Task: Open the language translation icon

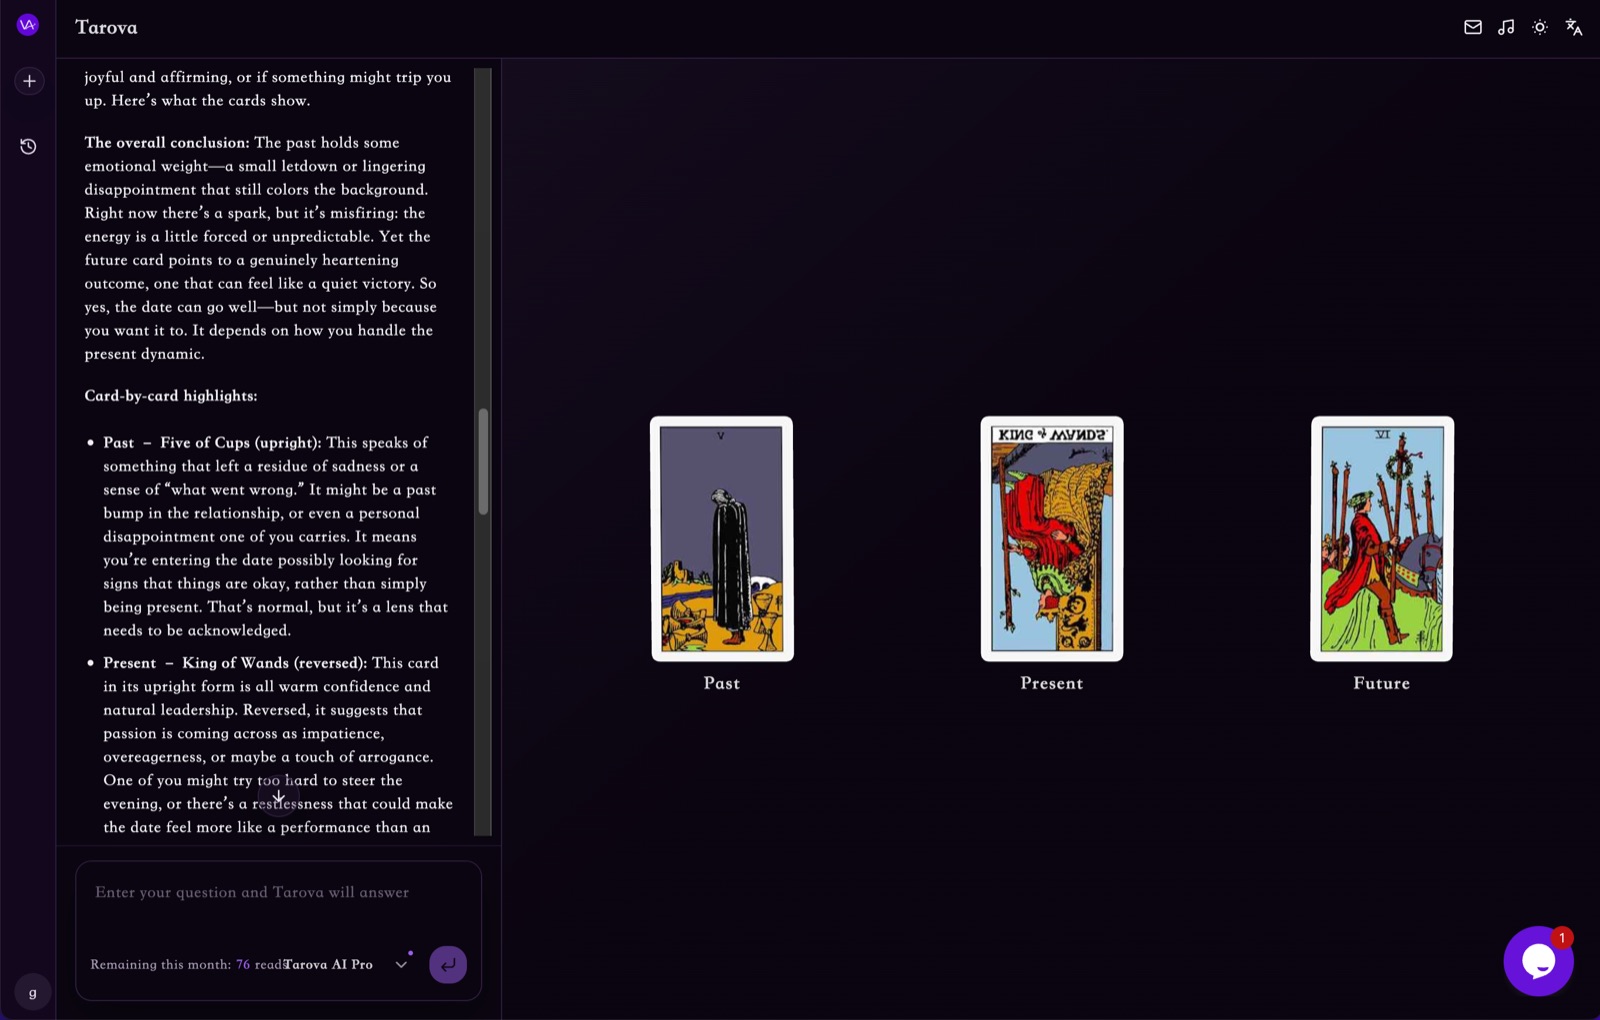Action: (1574, 28)
